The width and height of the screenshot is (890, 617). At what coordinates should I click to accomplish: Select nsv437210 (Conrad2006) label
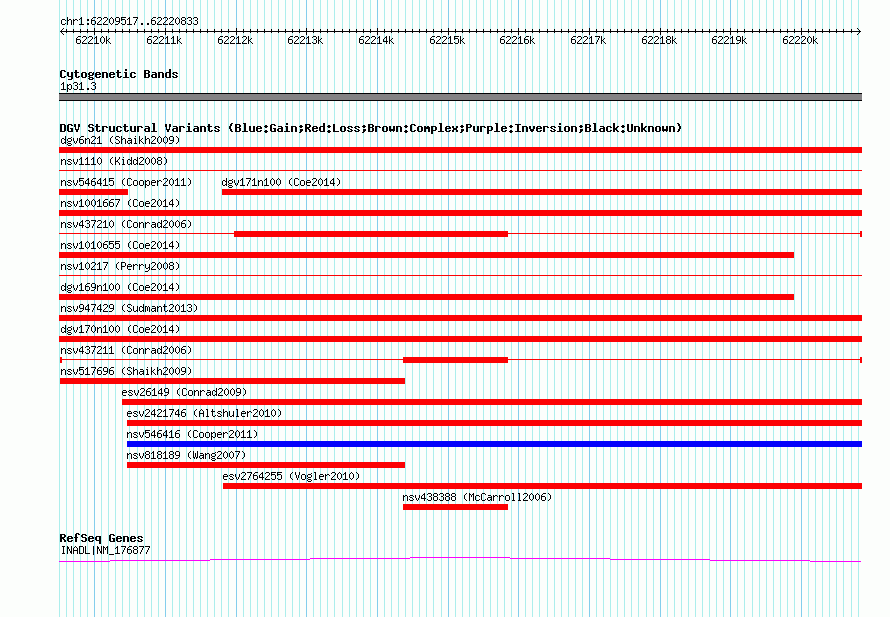[x=126, y=224]
